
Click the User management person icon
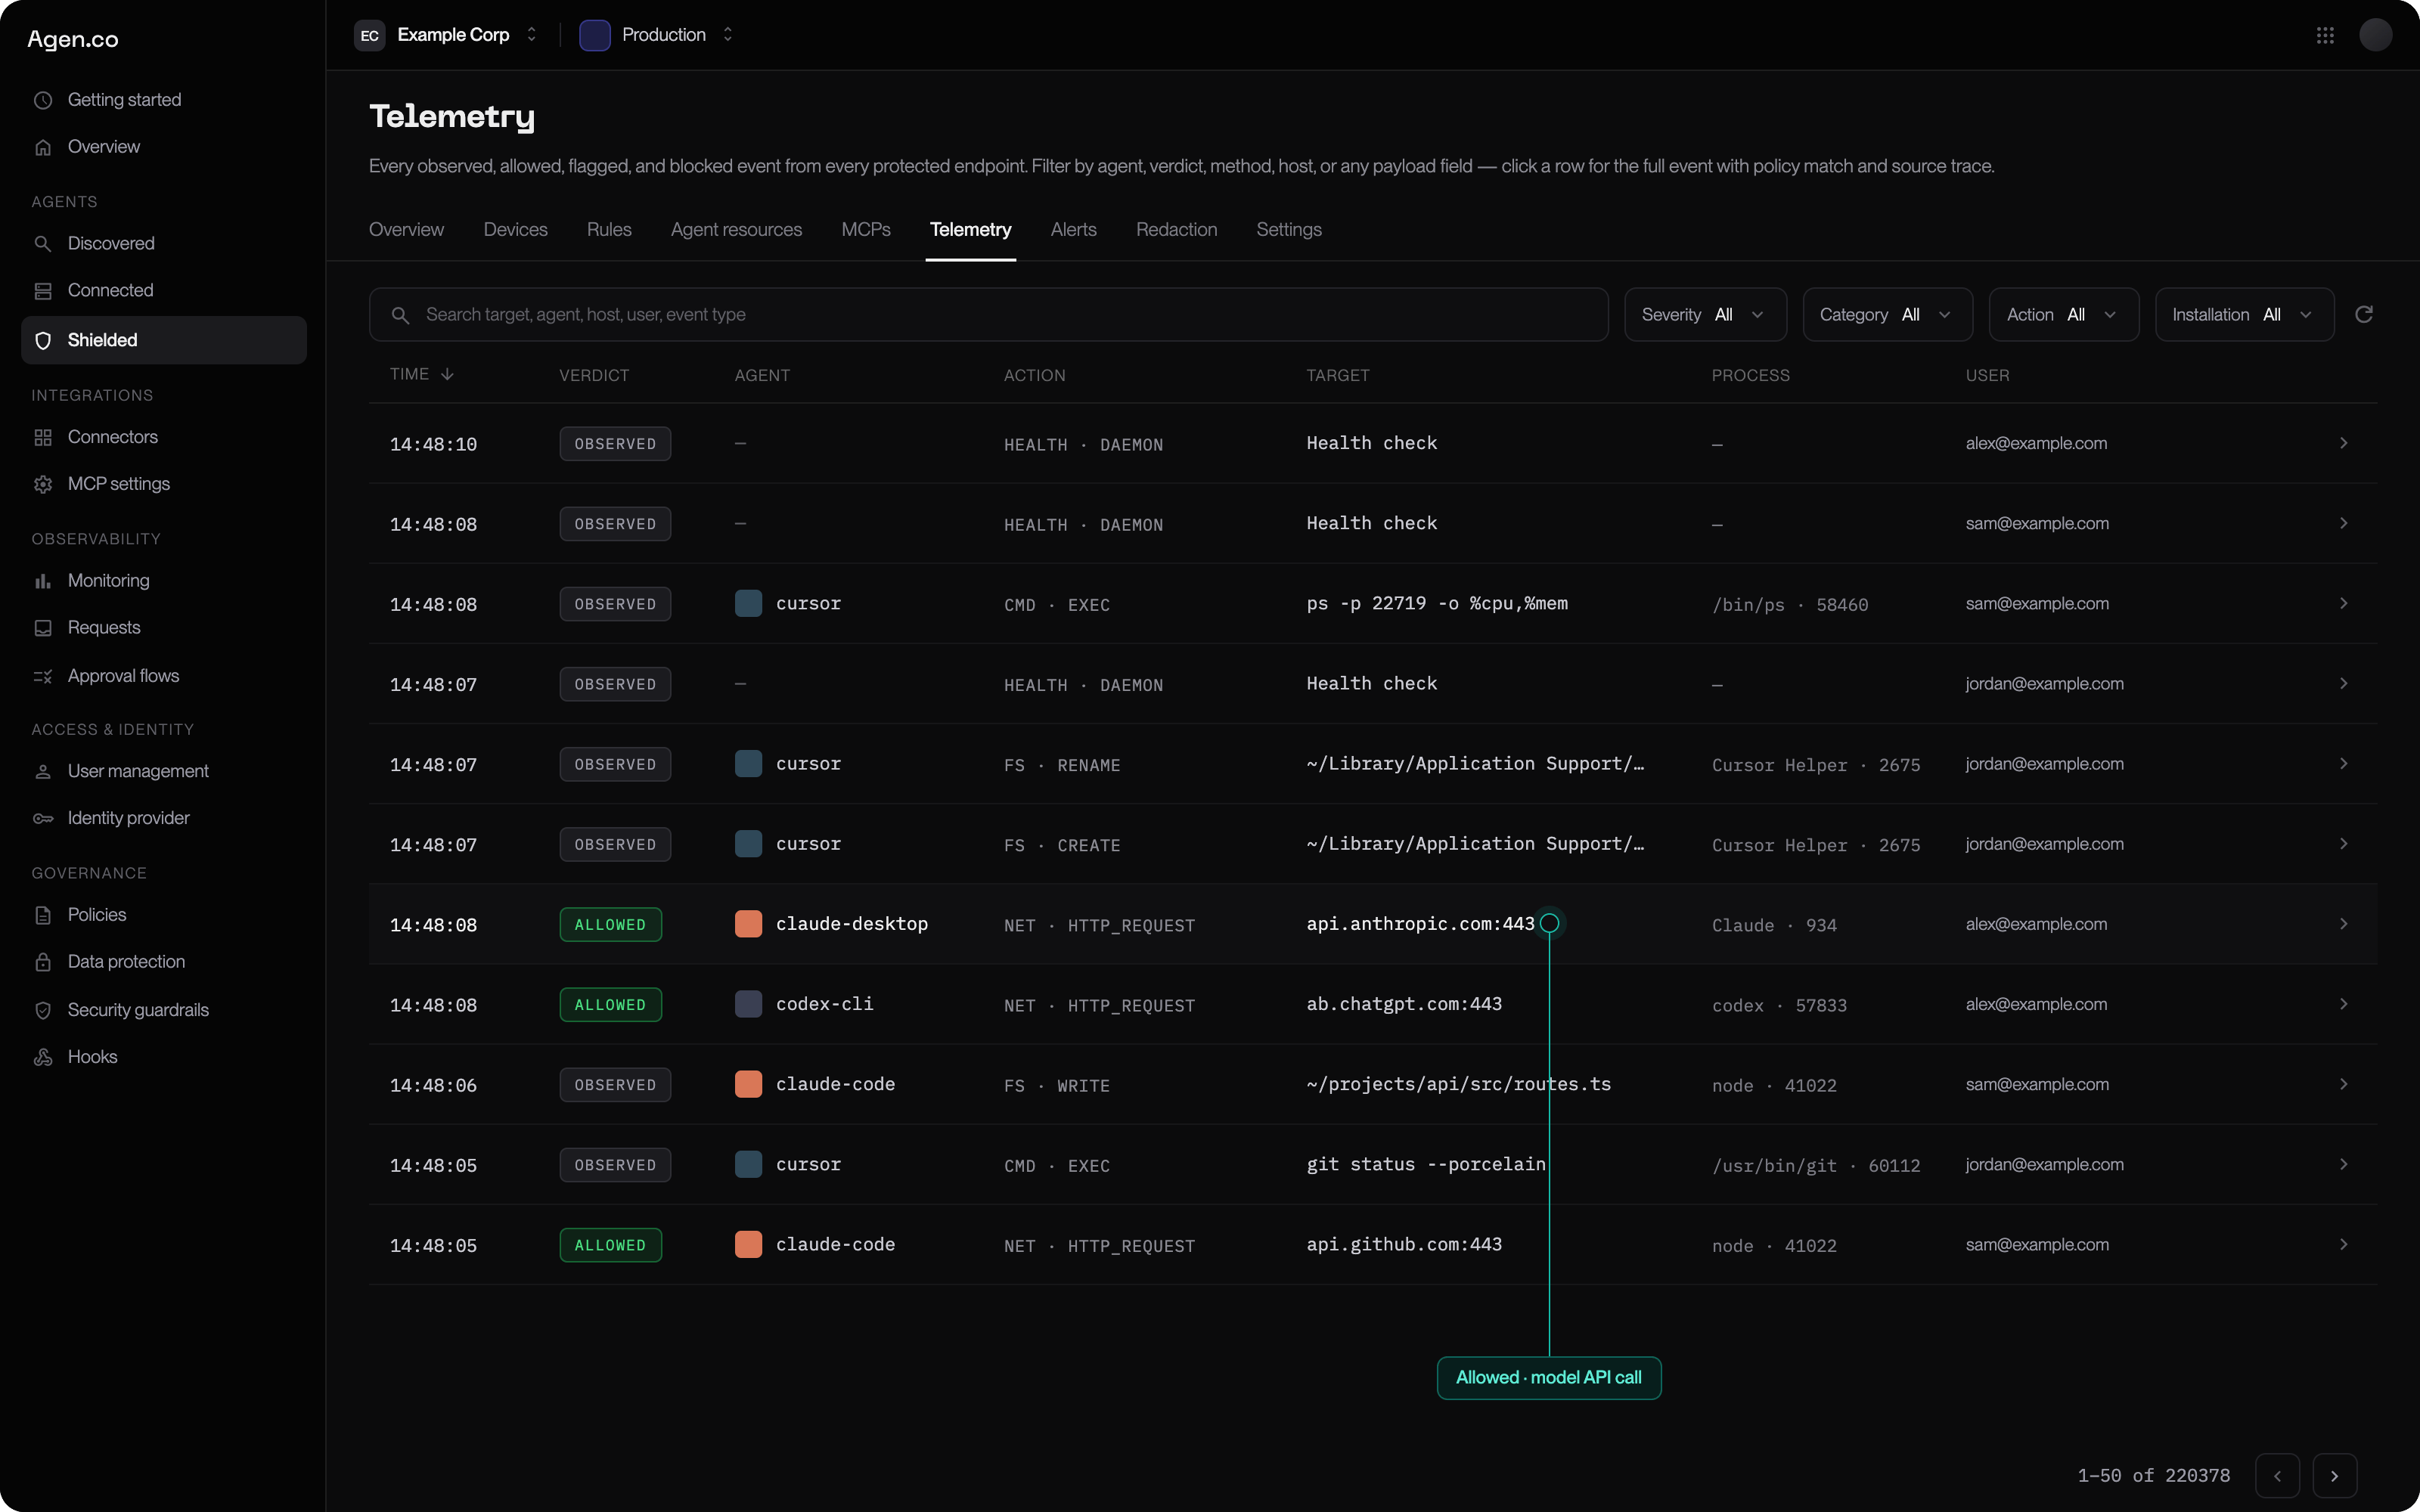pyautogui.click(x=43, y=771)
